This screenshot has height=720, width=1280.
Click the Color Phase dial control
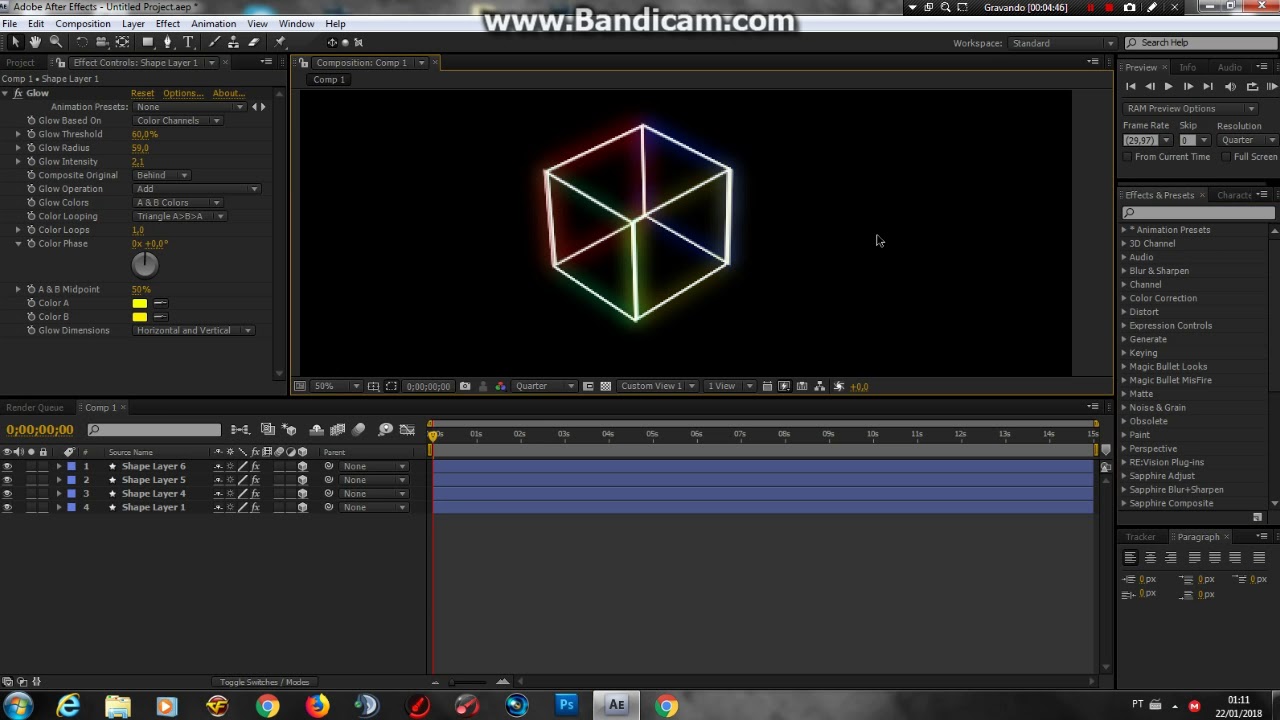(145, 264)
